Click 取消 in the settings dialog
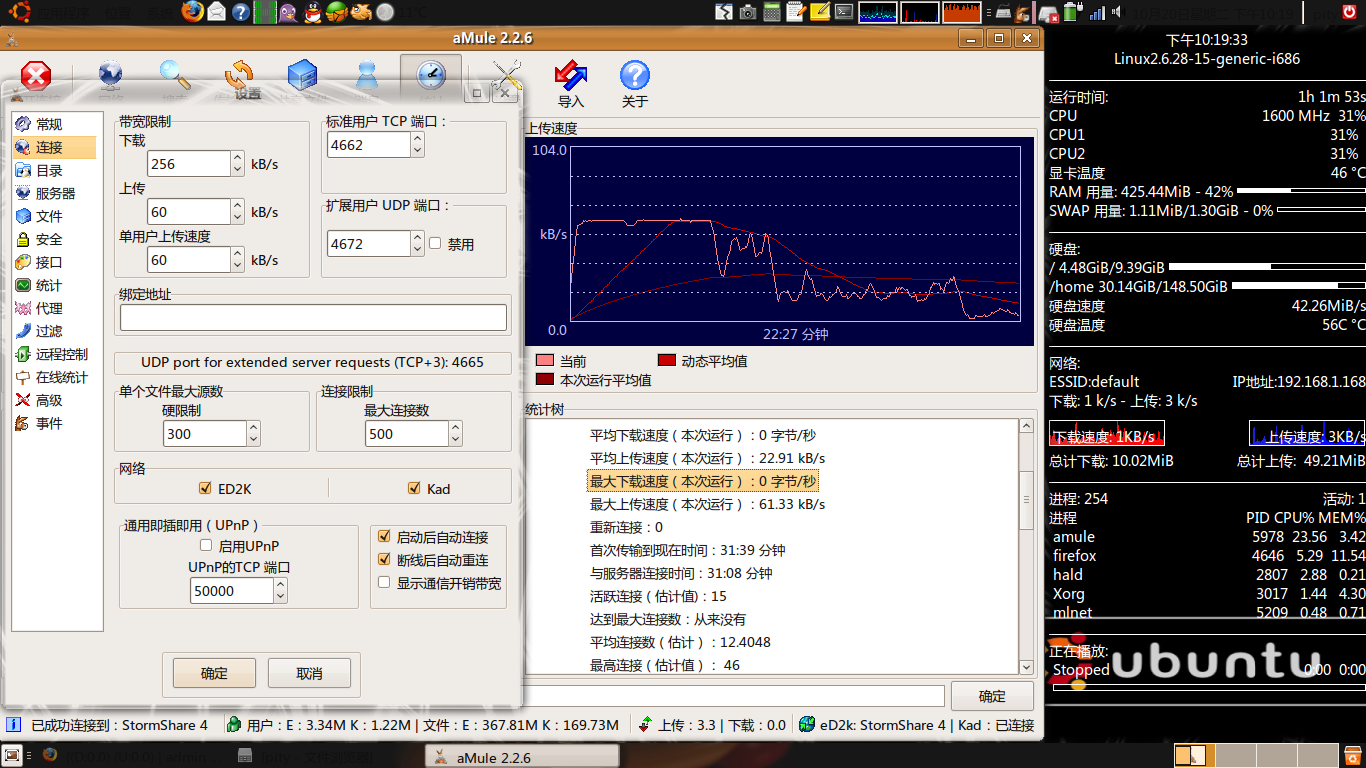1366x768 pixels. 310,673
